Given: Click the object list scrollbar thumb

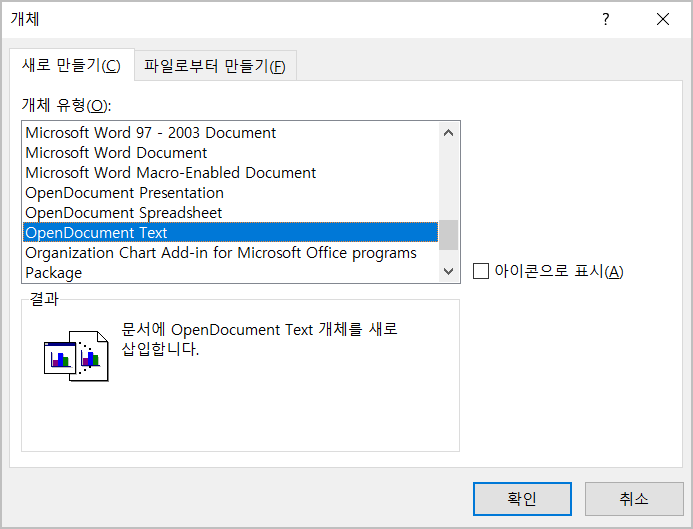Looking at the screenshot, I should click(x=449, y=235).
